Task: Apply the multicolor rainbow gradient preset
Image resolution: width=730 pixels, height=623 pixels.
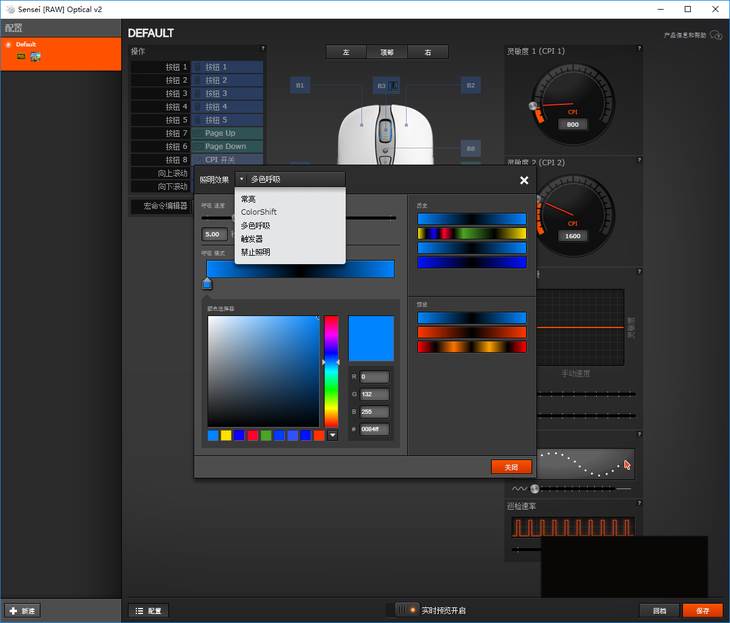Action: 472,233
